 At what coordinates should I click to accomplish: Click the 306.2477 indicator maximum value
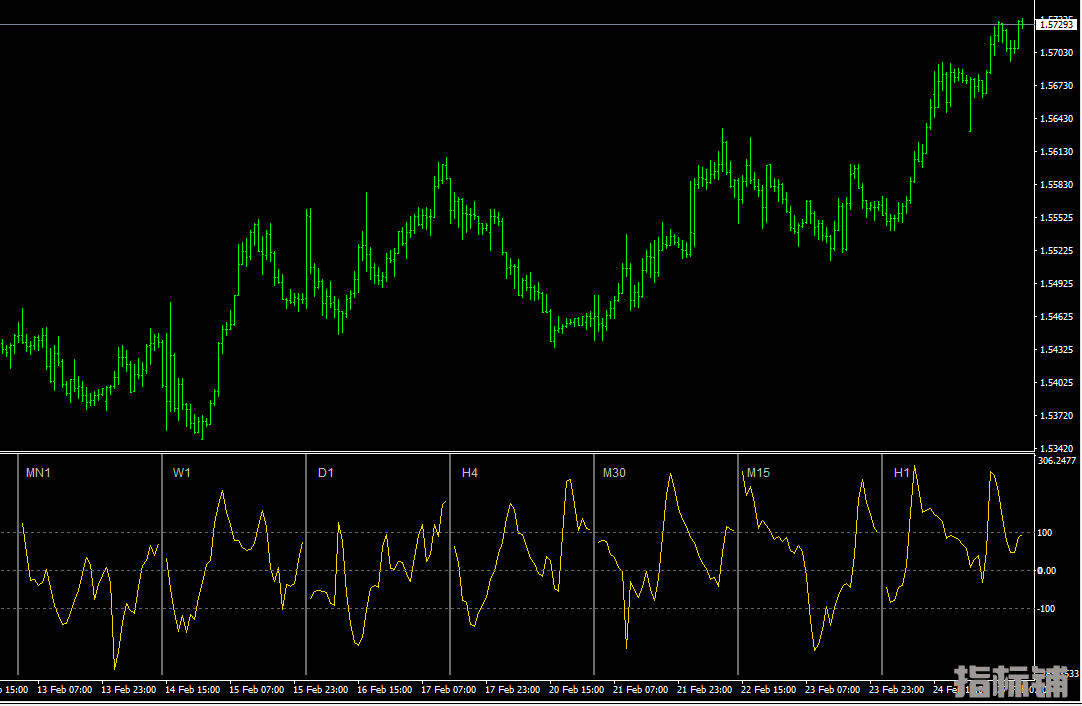[1056, 461]
